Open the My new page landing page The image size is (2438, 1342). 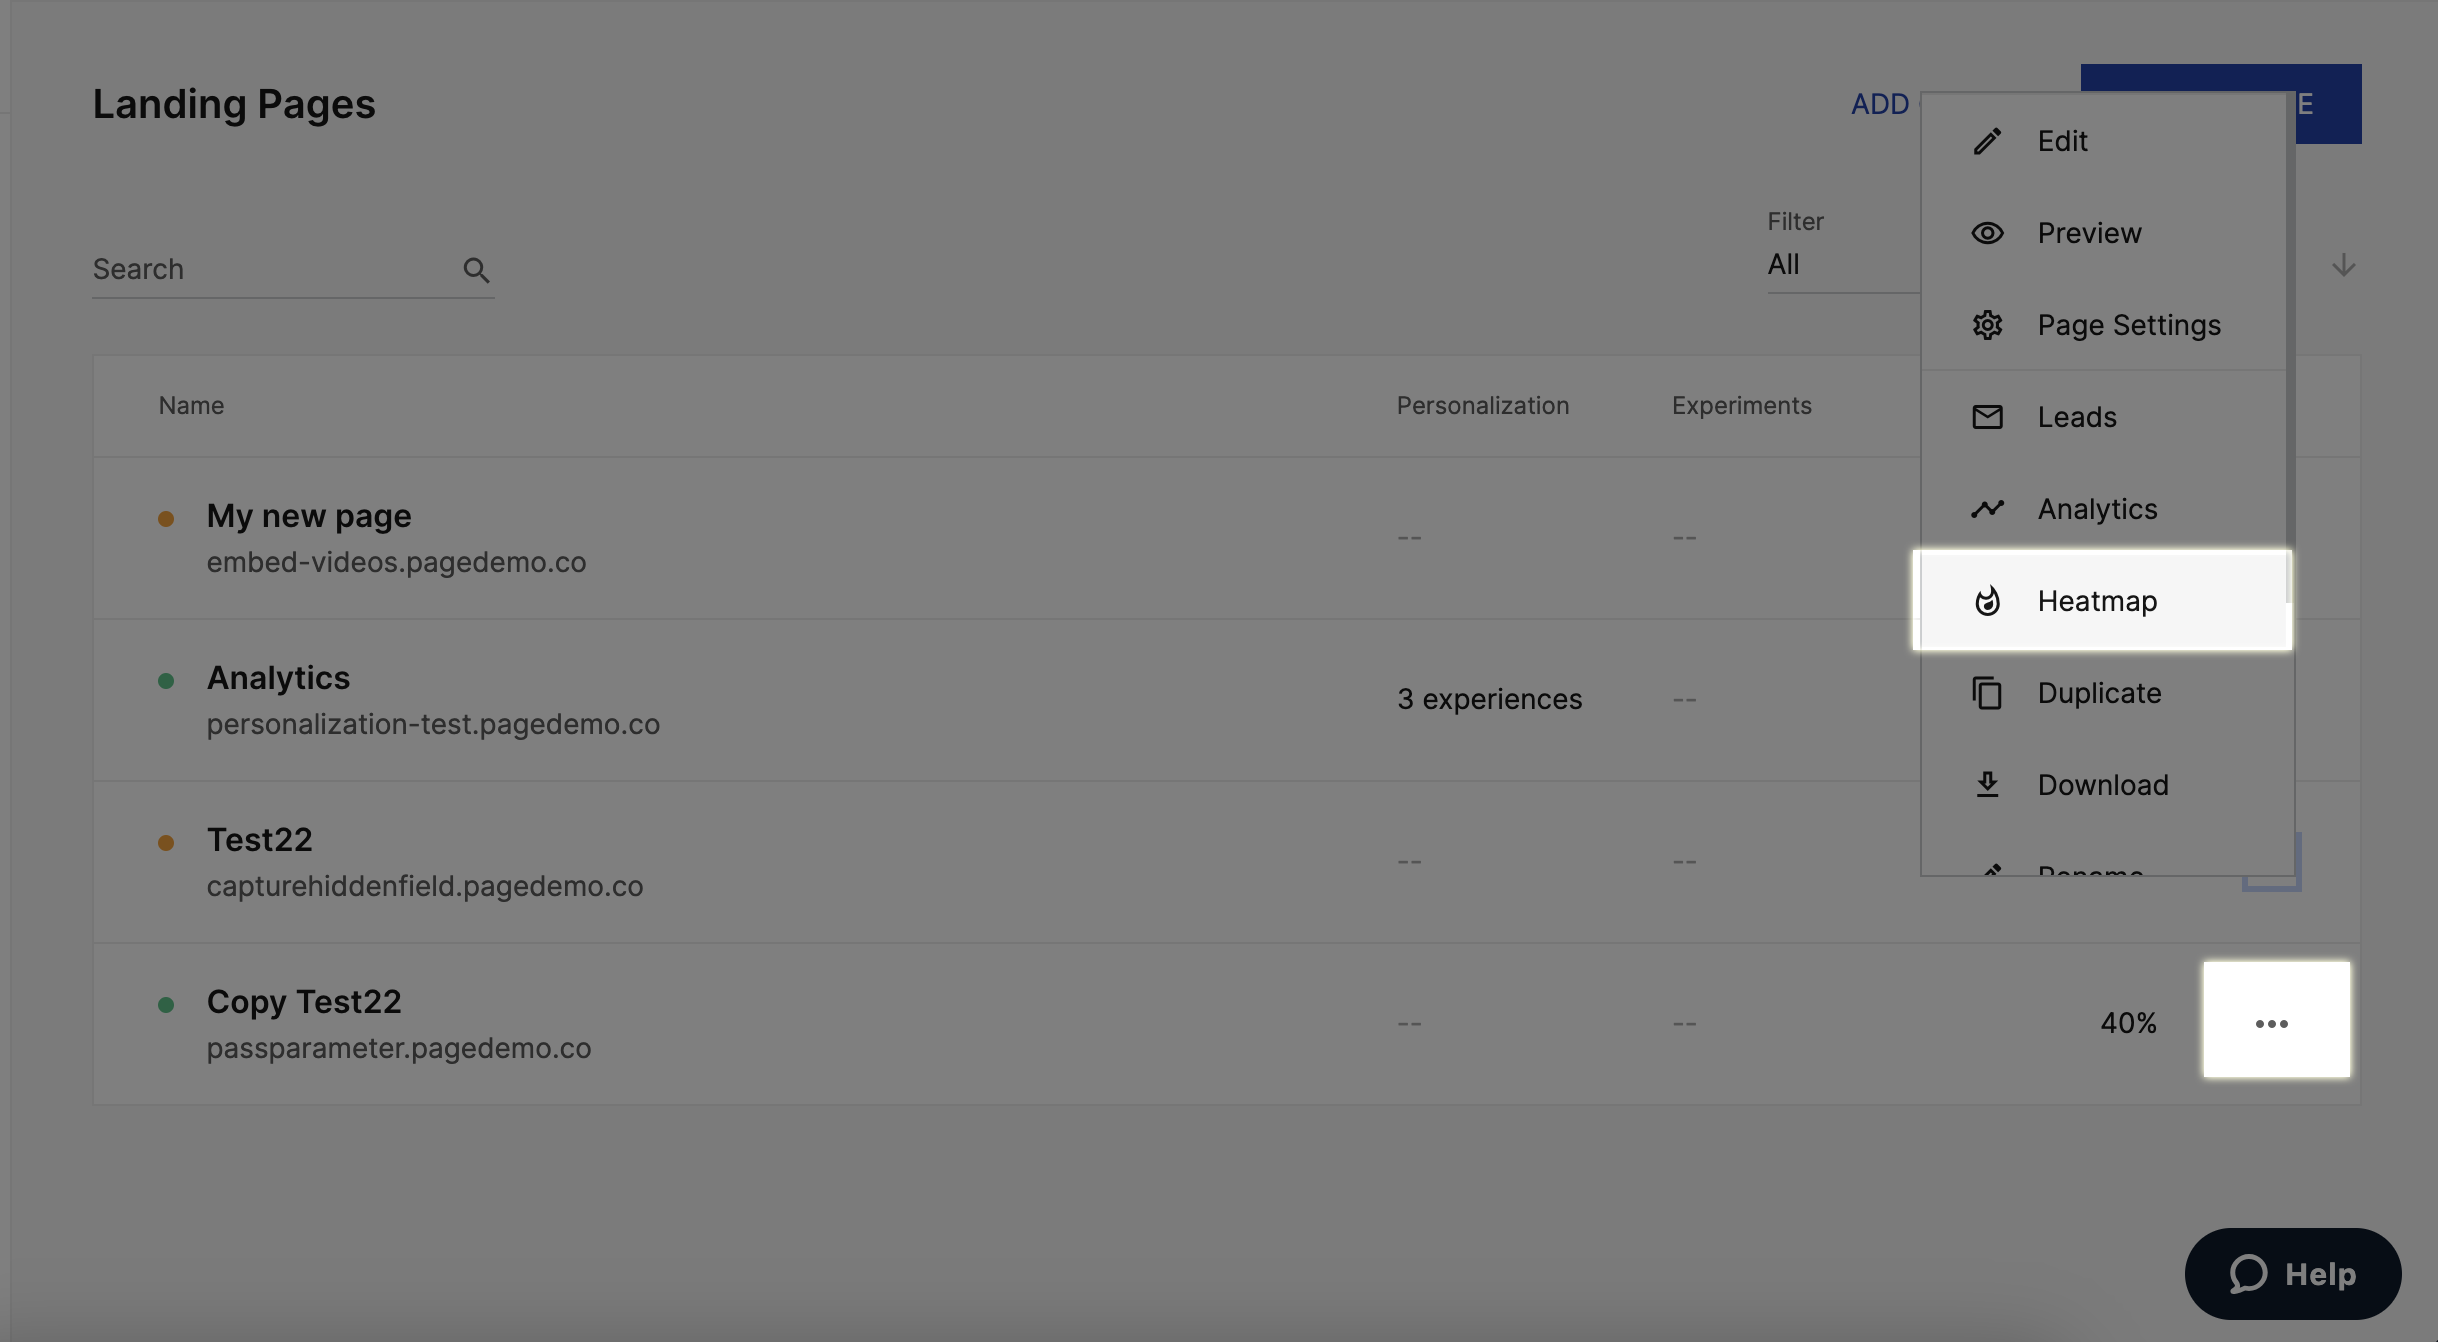click(x=309, y=516)
